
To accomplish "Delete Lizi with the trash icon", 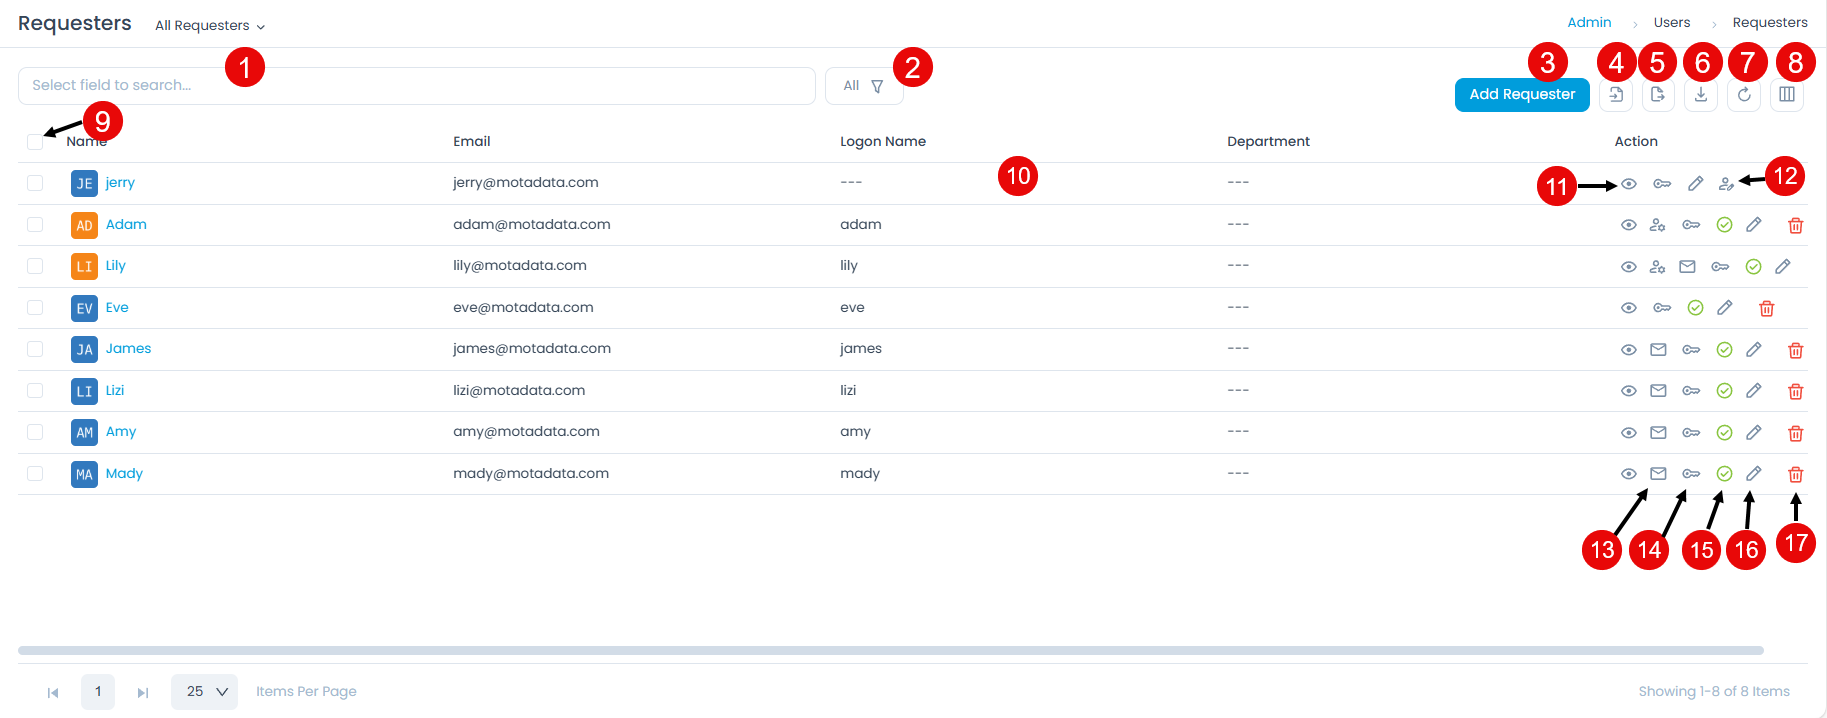I will [1796, 391].
